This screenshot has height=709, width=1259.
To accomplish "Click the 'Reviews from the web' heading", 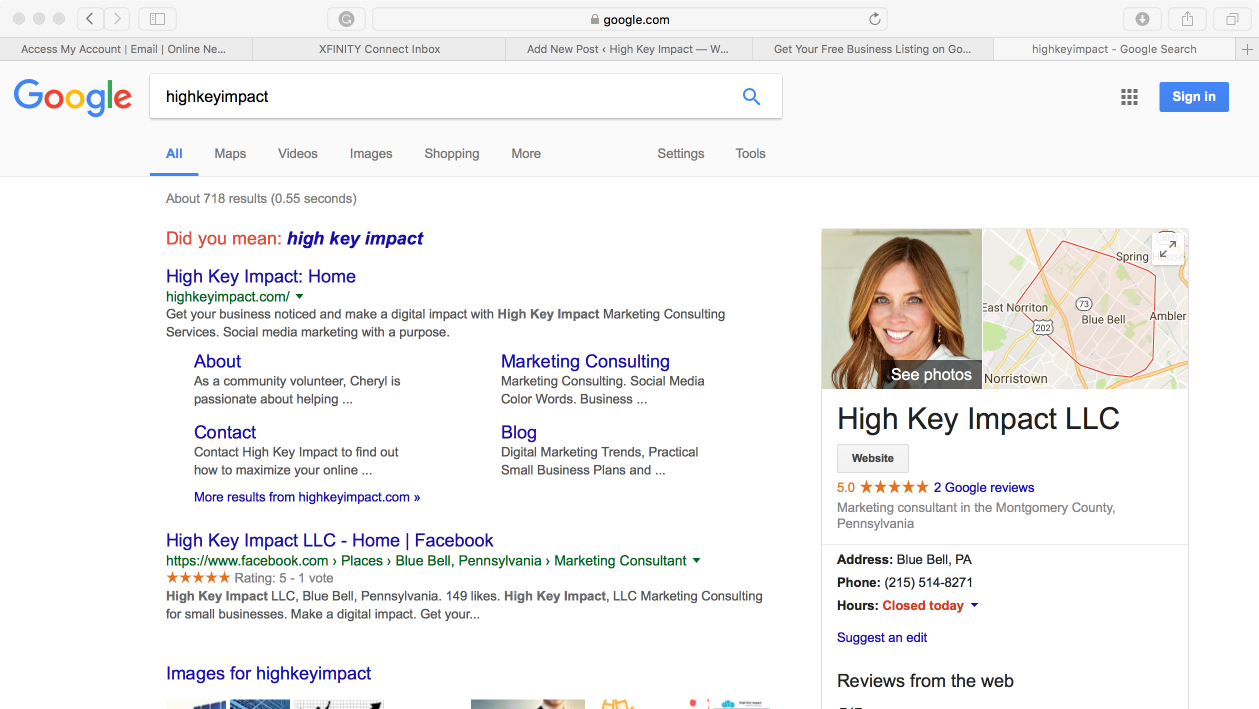I will (x=925, y=682).
